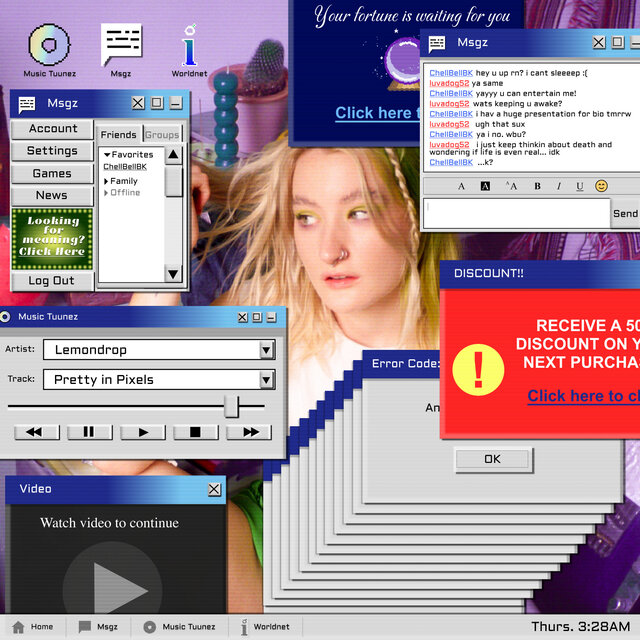Close the chat Msgz window

599,42
